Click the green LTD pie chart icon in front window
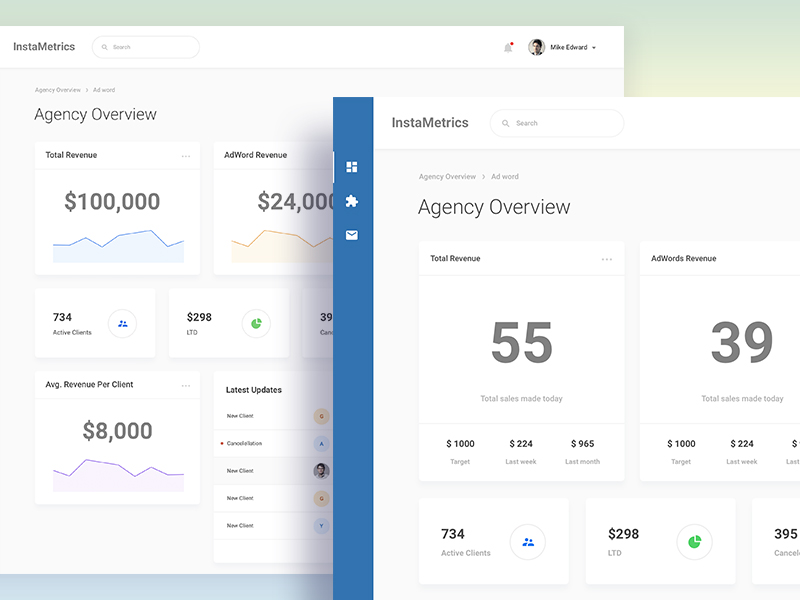This screenshot has height=600, width=800. pos(694,542)
